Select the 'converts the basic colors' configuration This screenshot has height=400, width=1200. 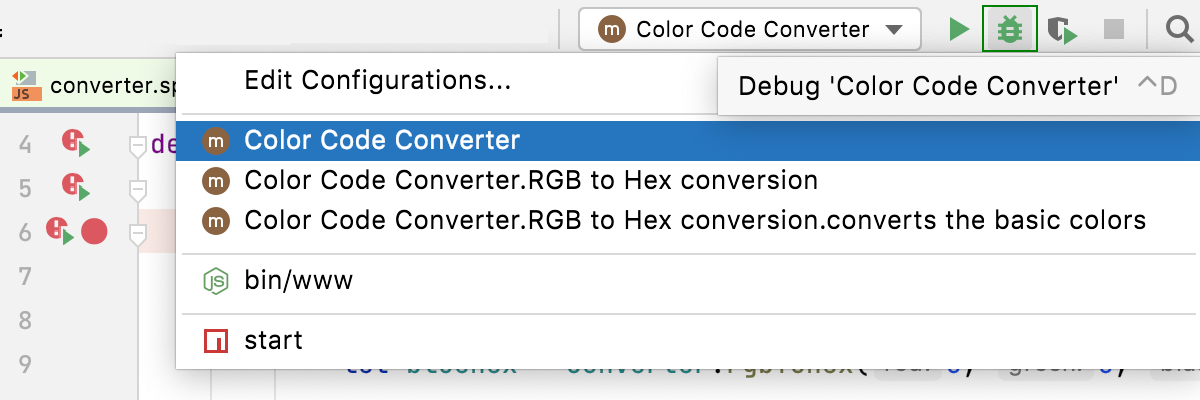[694, 220]
